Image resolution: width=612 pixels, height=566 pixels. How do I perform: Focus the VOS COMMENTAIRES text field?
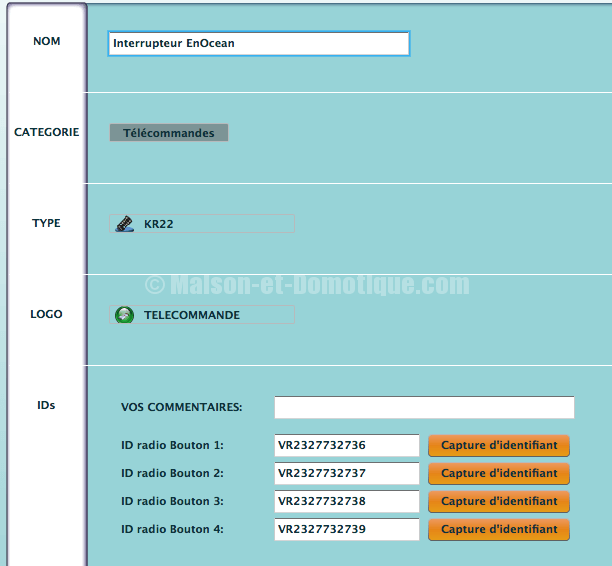point(424,407)
